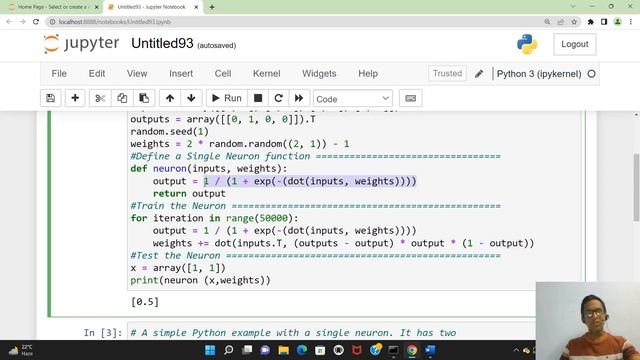
Task: Open File Explorer from the taskbar
Action: [284, 350]
